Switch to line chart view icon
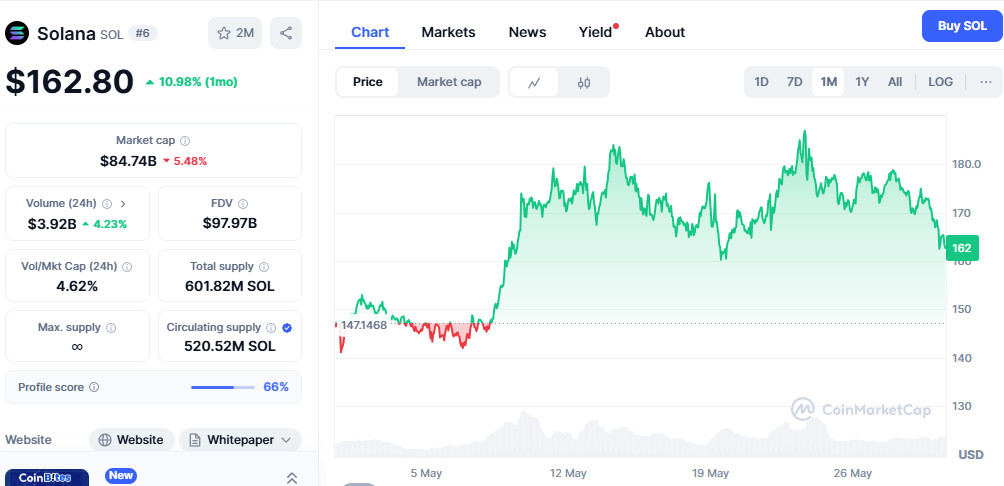1004x486 pixels. tap(534, 82)
